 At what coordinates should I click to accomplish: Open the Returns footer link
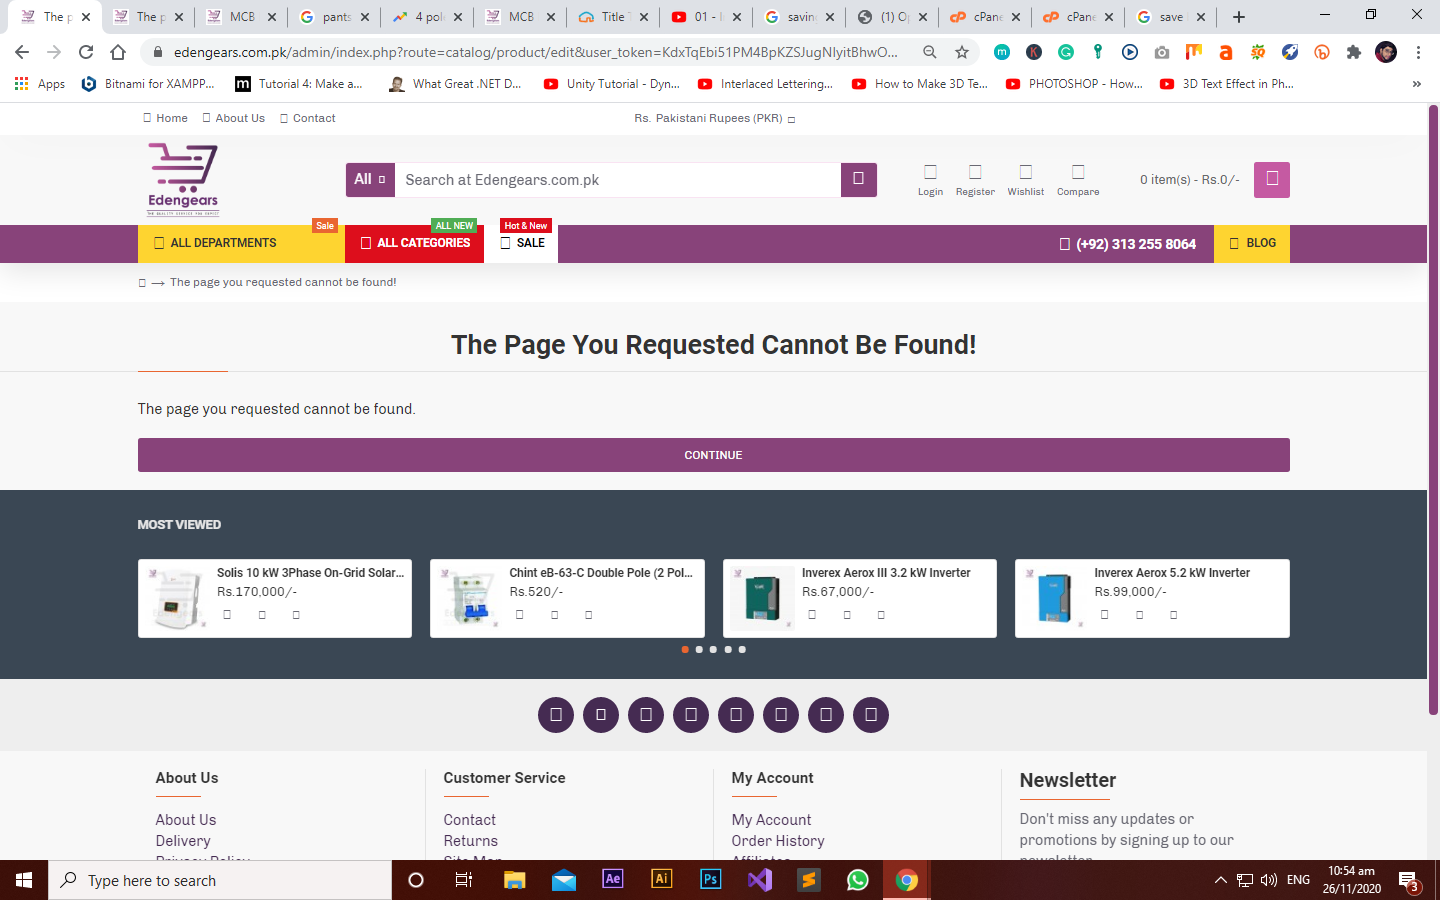tap(470, 841)
